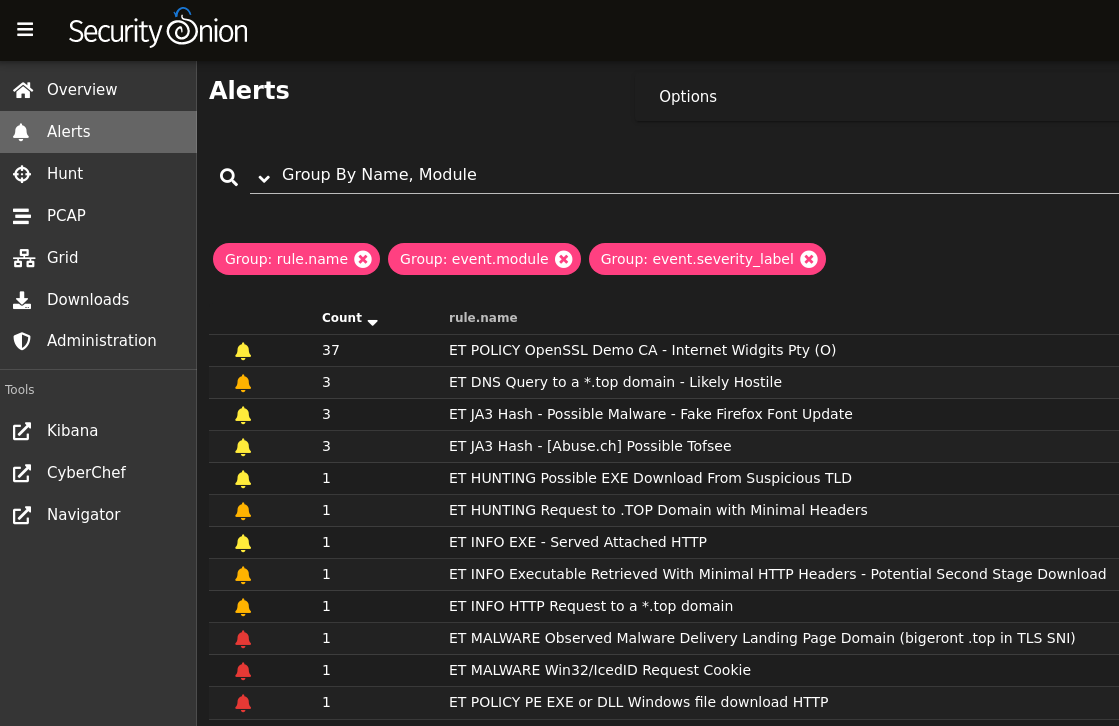Acknowledge the Fake Firefox Font Update alert bell
The width and height of the screenshot is (1119, 726).
[243, 415]
